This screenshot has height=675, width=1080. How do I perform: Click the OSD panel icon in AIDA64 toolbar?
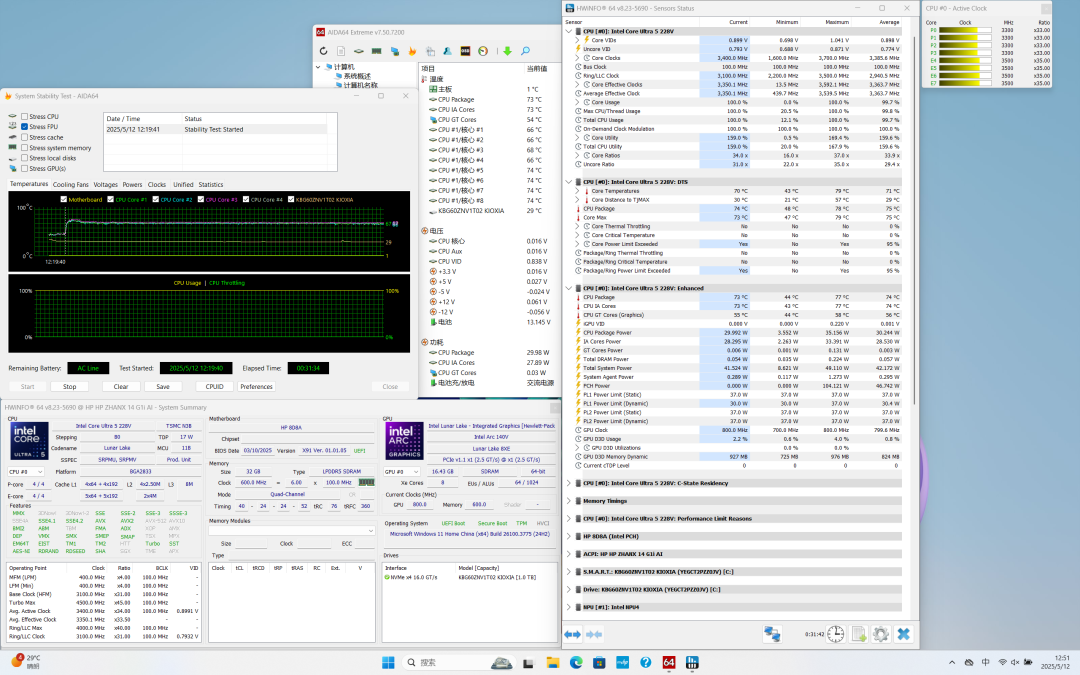tap(466, 51)
